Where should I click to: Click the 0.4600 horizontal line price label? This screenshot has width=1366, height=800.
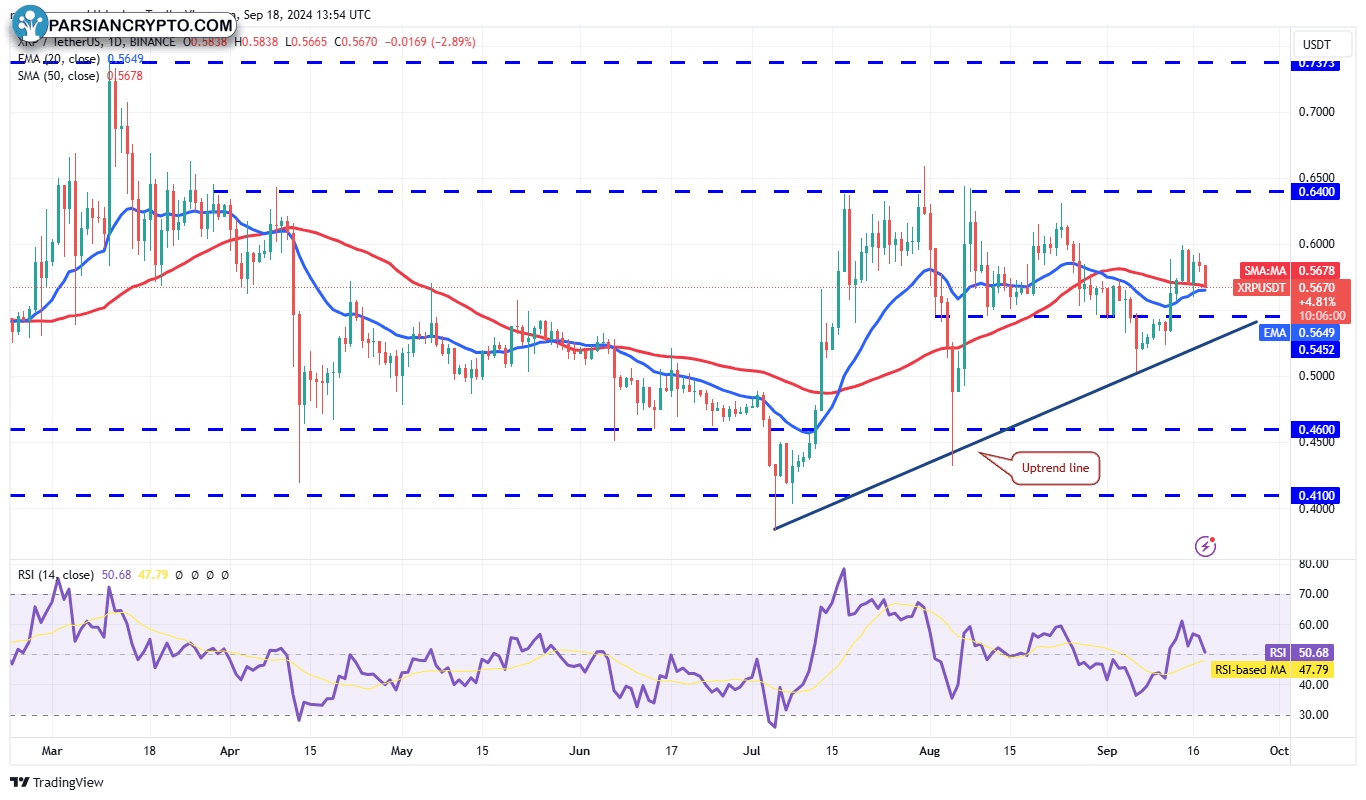[1316, 430]
